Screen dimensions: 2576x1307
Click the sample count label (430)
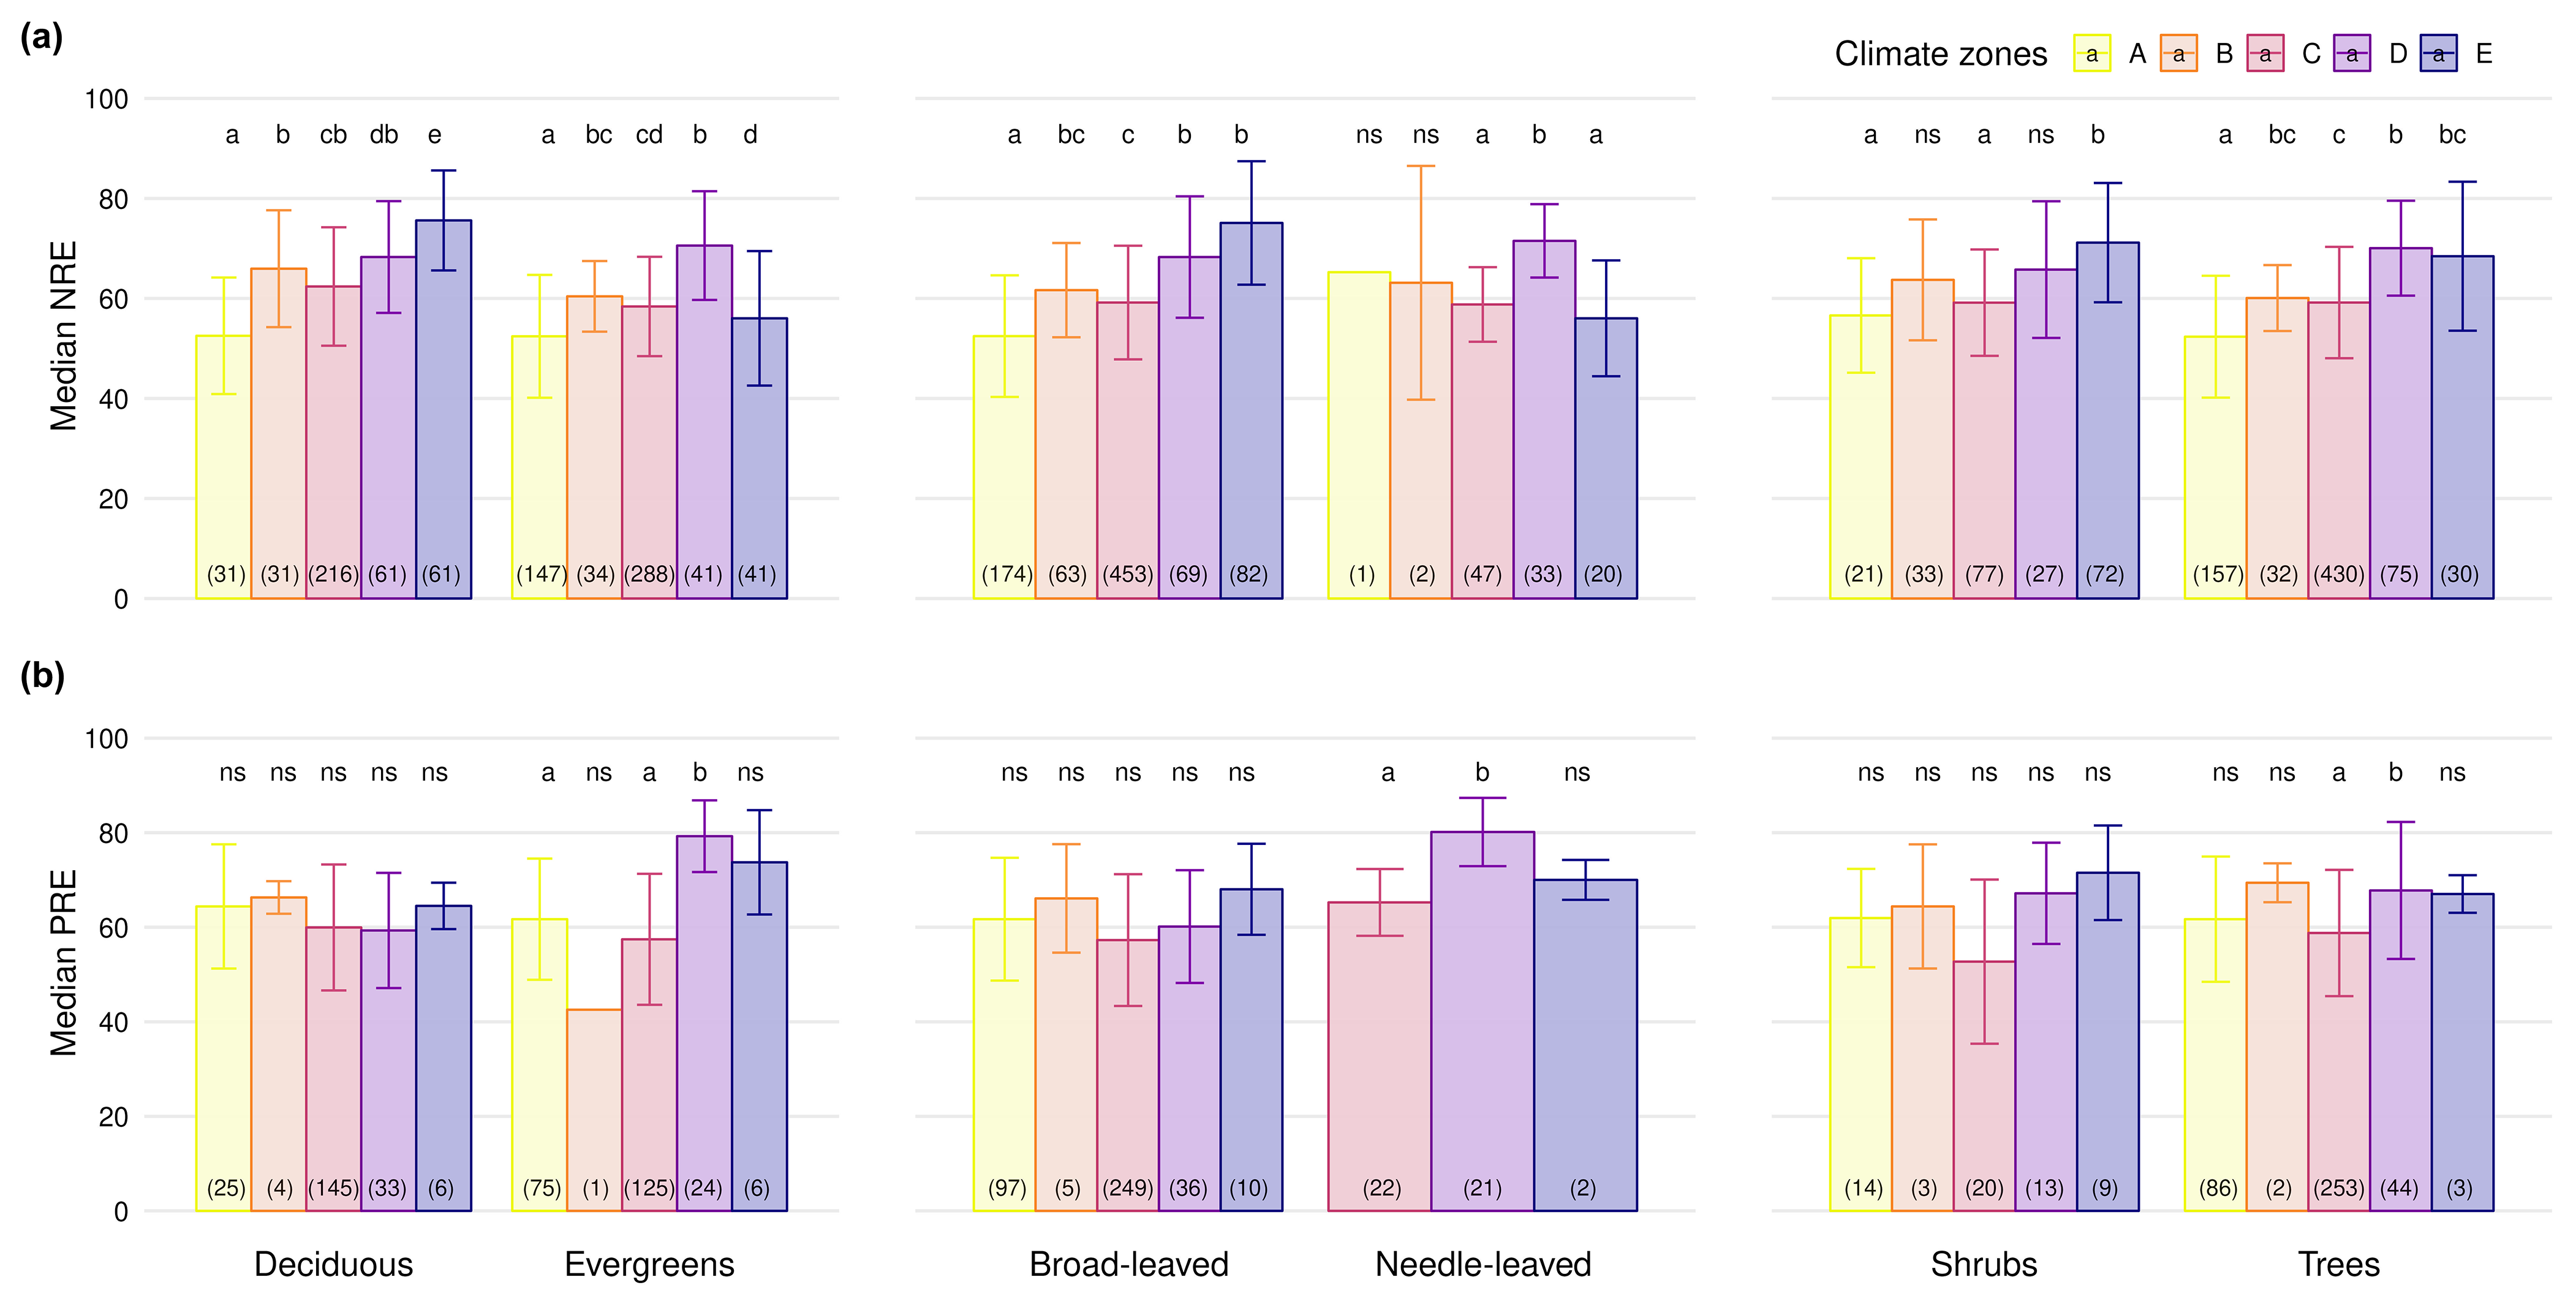click(2339, 574)
